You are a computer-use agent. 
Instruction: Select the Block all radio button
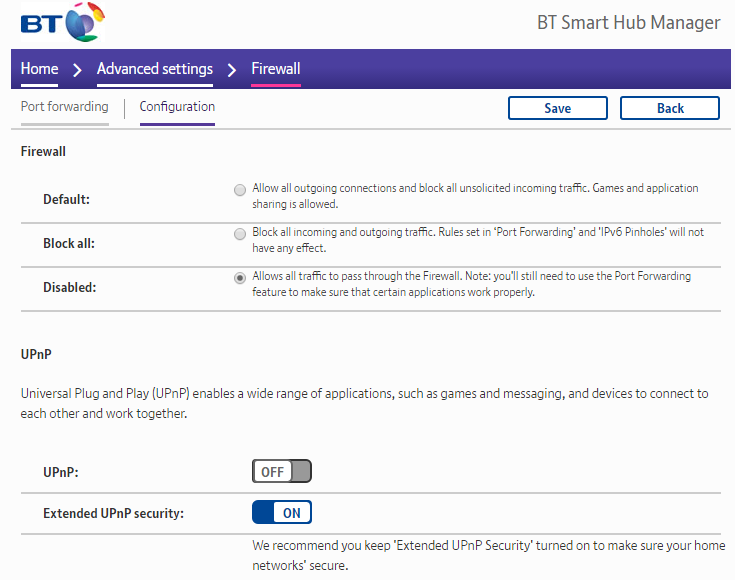239,233
